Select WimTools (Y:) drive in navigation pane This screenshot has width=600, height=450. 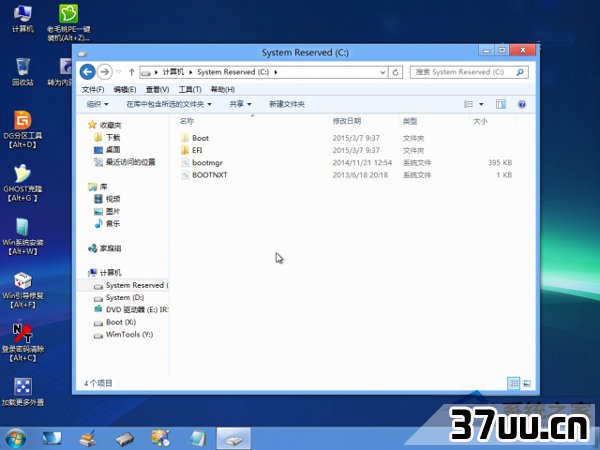123,334
